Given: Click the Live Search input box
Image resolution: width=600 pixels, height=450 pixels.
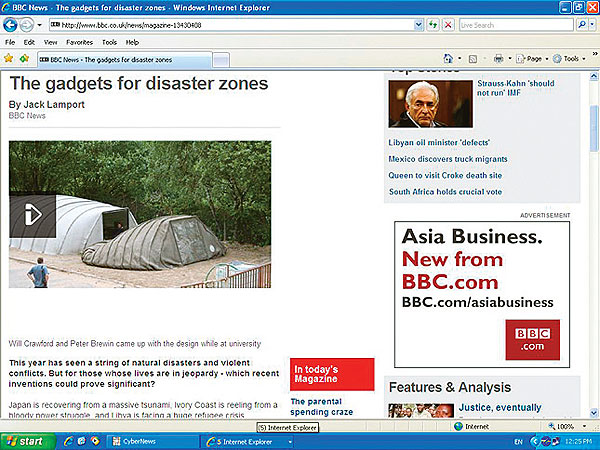Looking at the screenshot, I should point(516,25).
